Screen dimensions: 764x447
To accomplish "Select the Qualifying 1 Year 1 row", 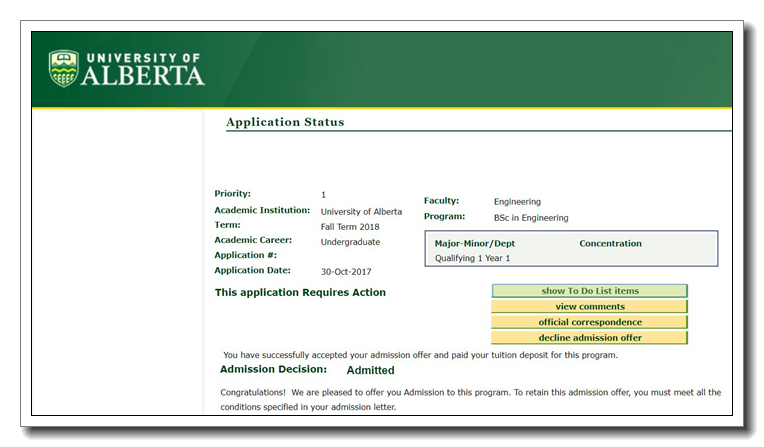I will [472, 258].
